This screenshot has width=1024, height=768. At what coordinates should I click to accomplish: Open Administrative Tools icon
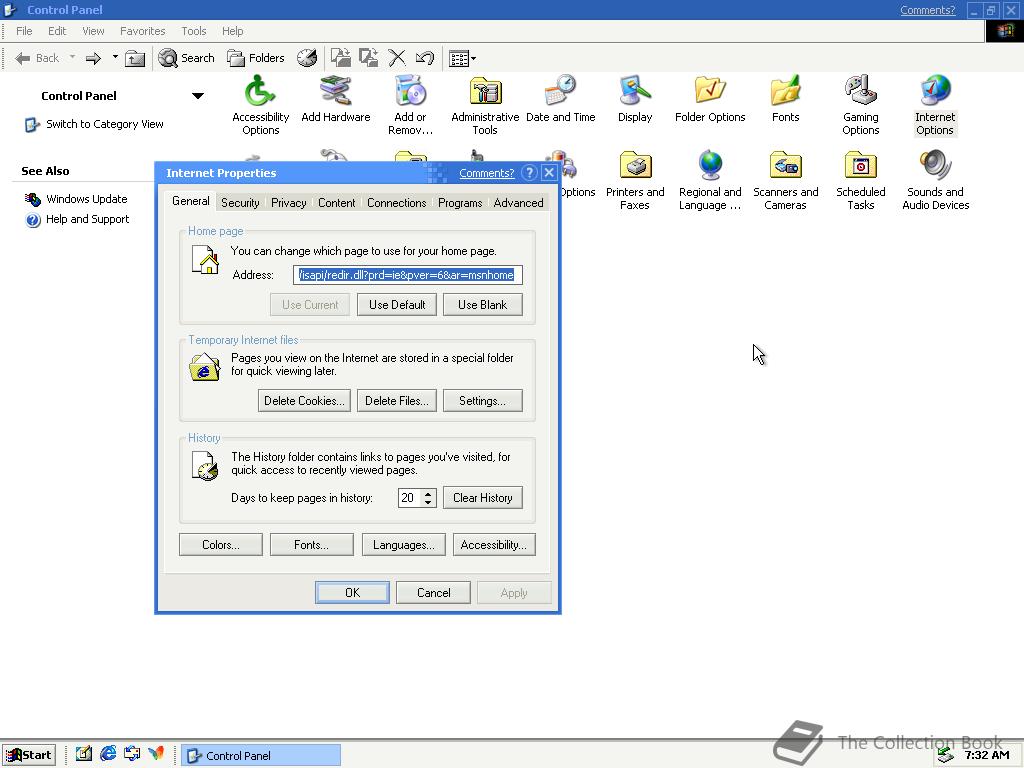[485, 104]
